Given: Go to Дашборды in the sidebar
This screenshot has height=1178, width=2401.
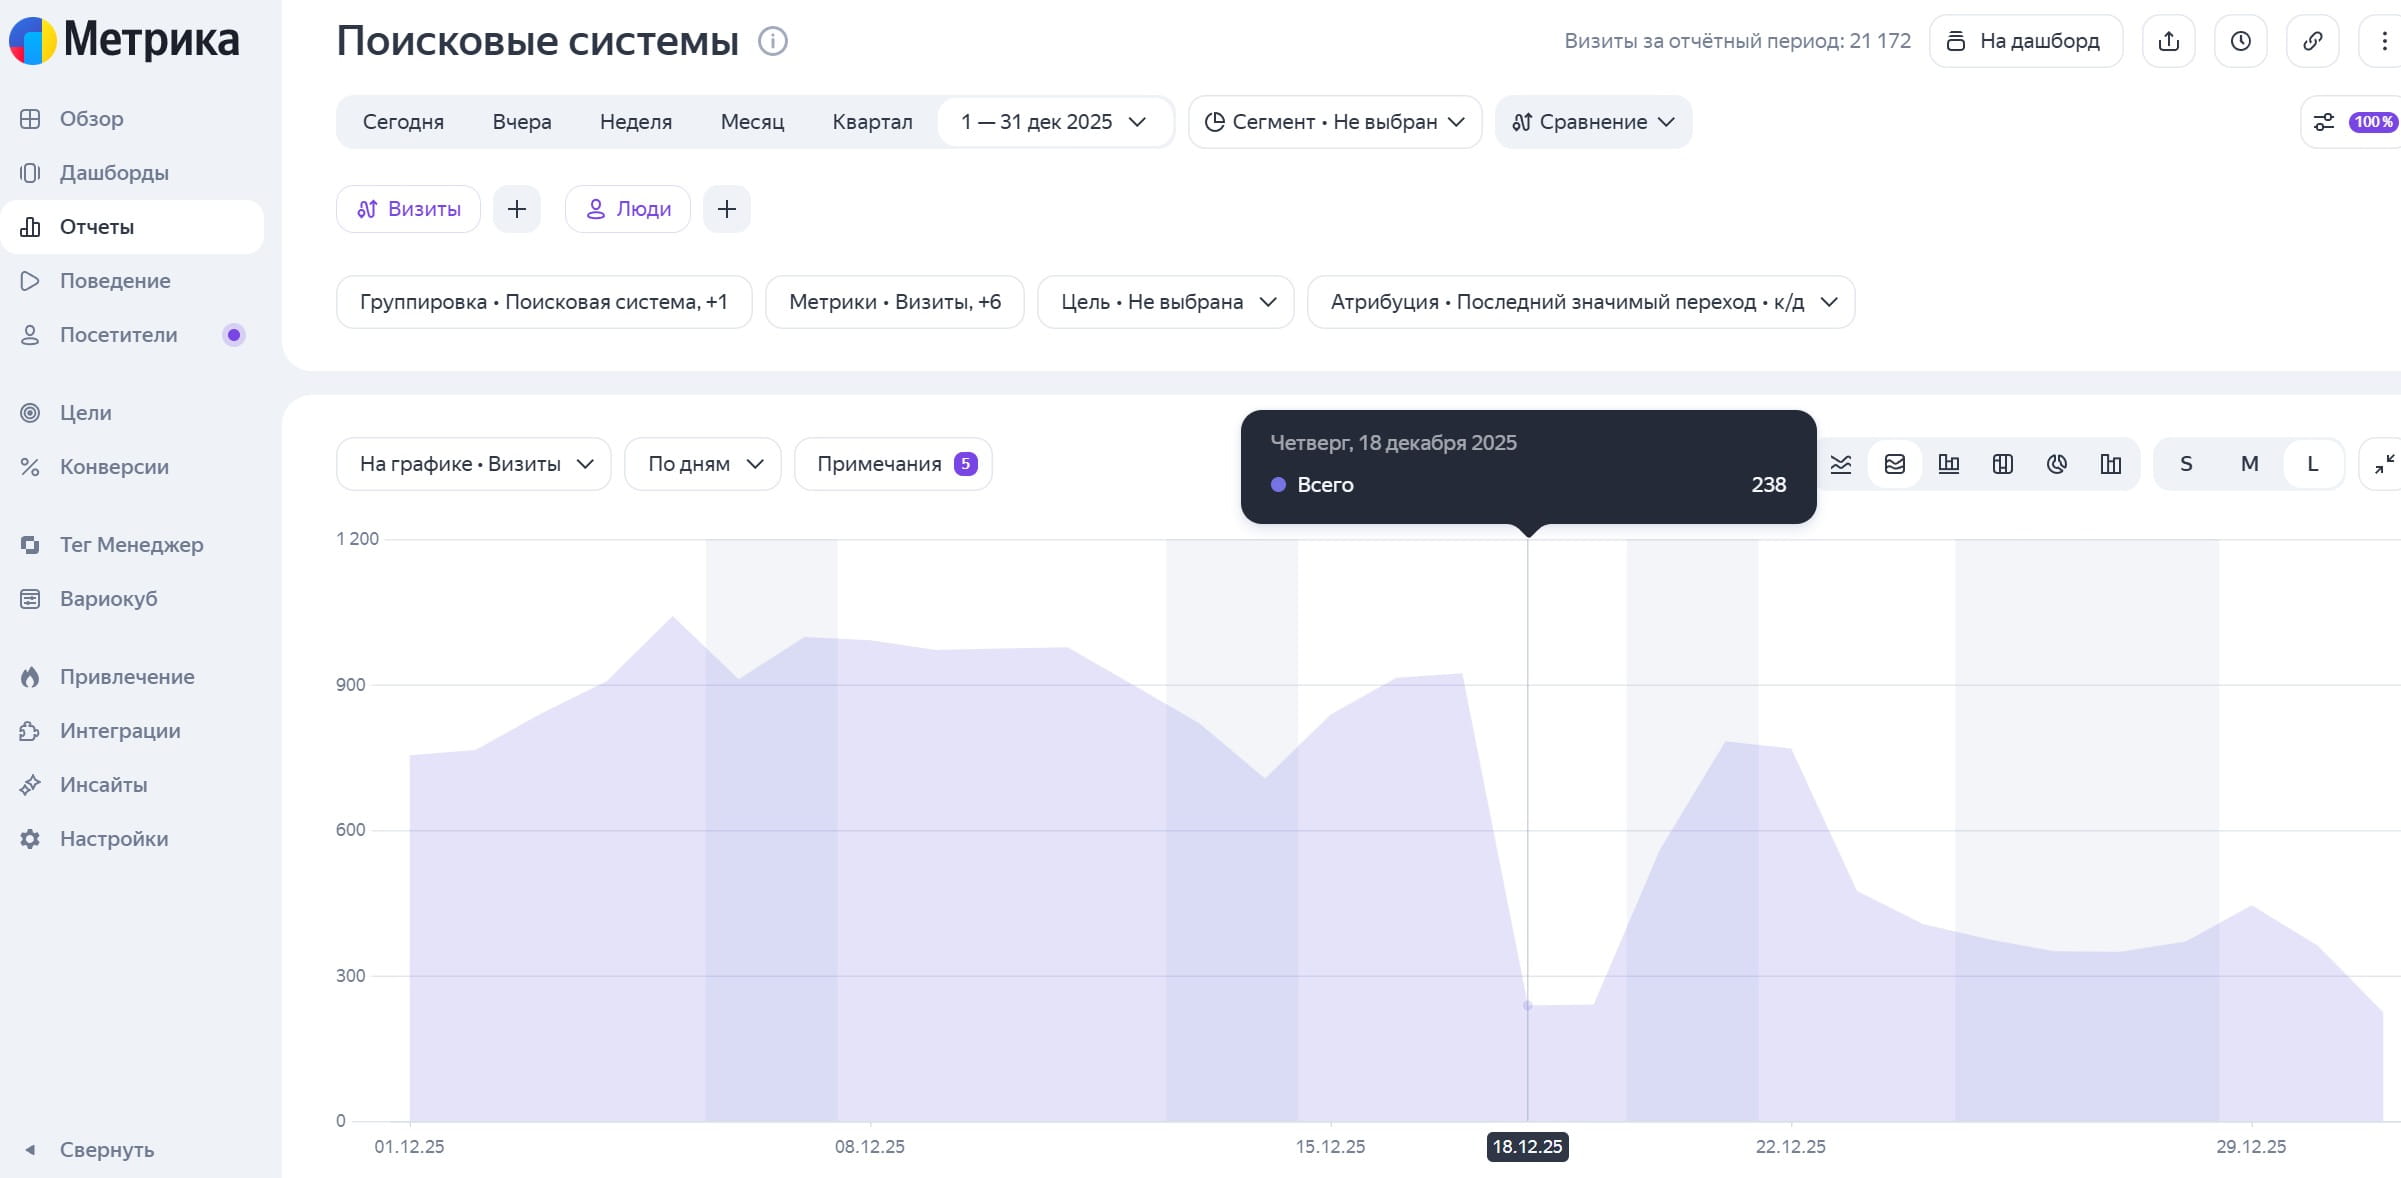Looking at the screenshot, I should tap(132, 173).
